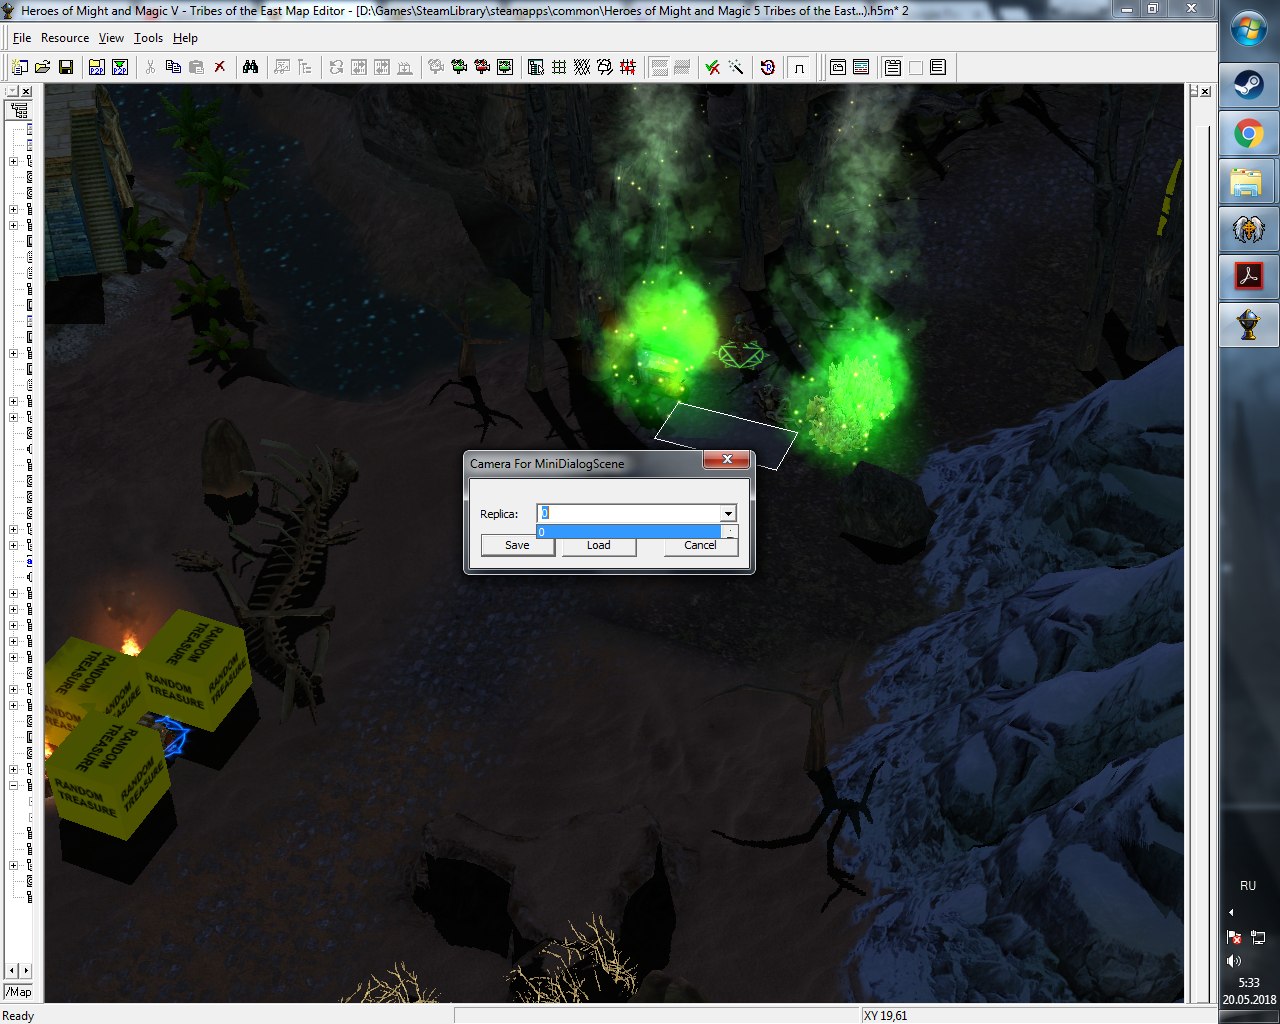The height and width of the screenshot is (1024, 1280).
Task: Click the New Map toolbar icon
Action: (x=19, y=67)
